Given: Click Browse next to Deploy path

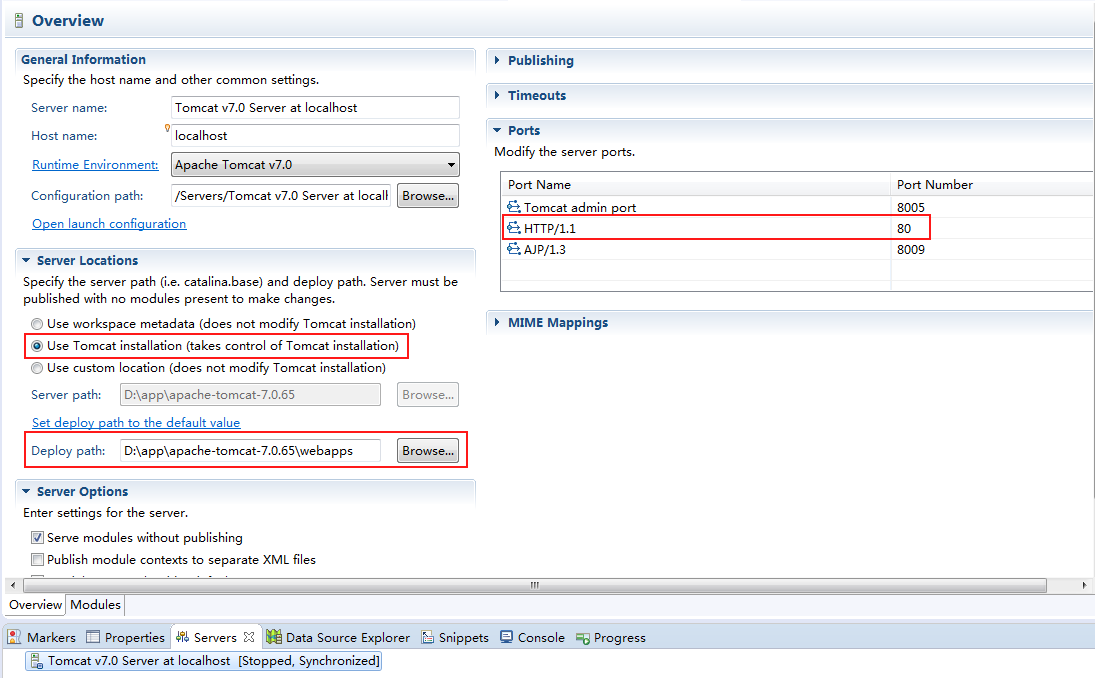Looking at the screenshot, I should point(428,450).
